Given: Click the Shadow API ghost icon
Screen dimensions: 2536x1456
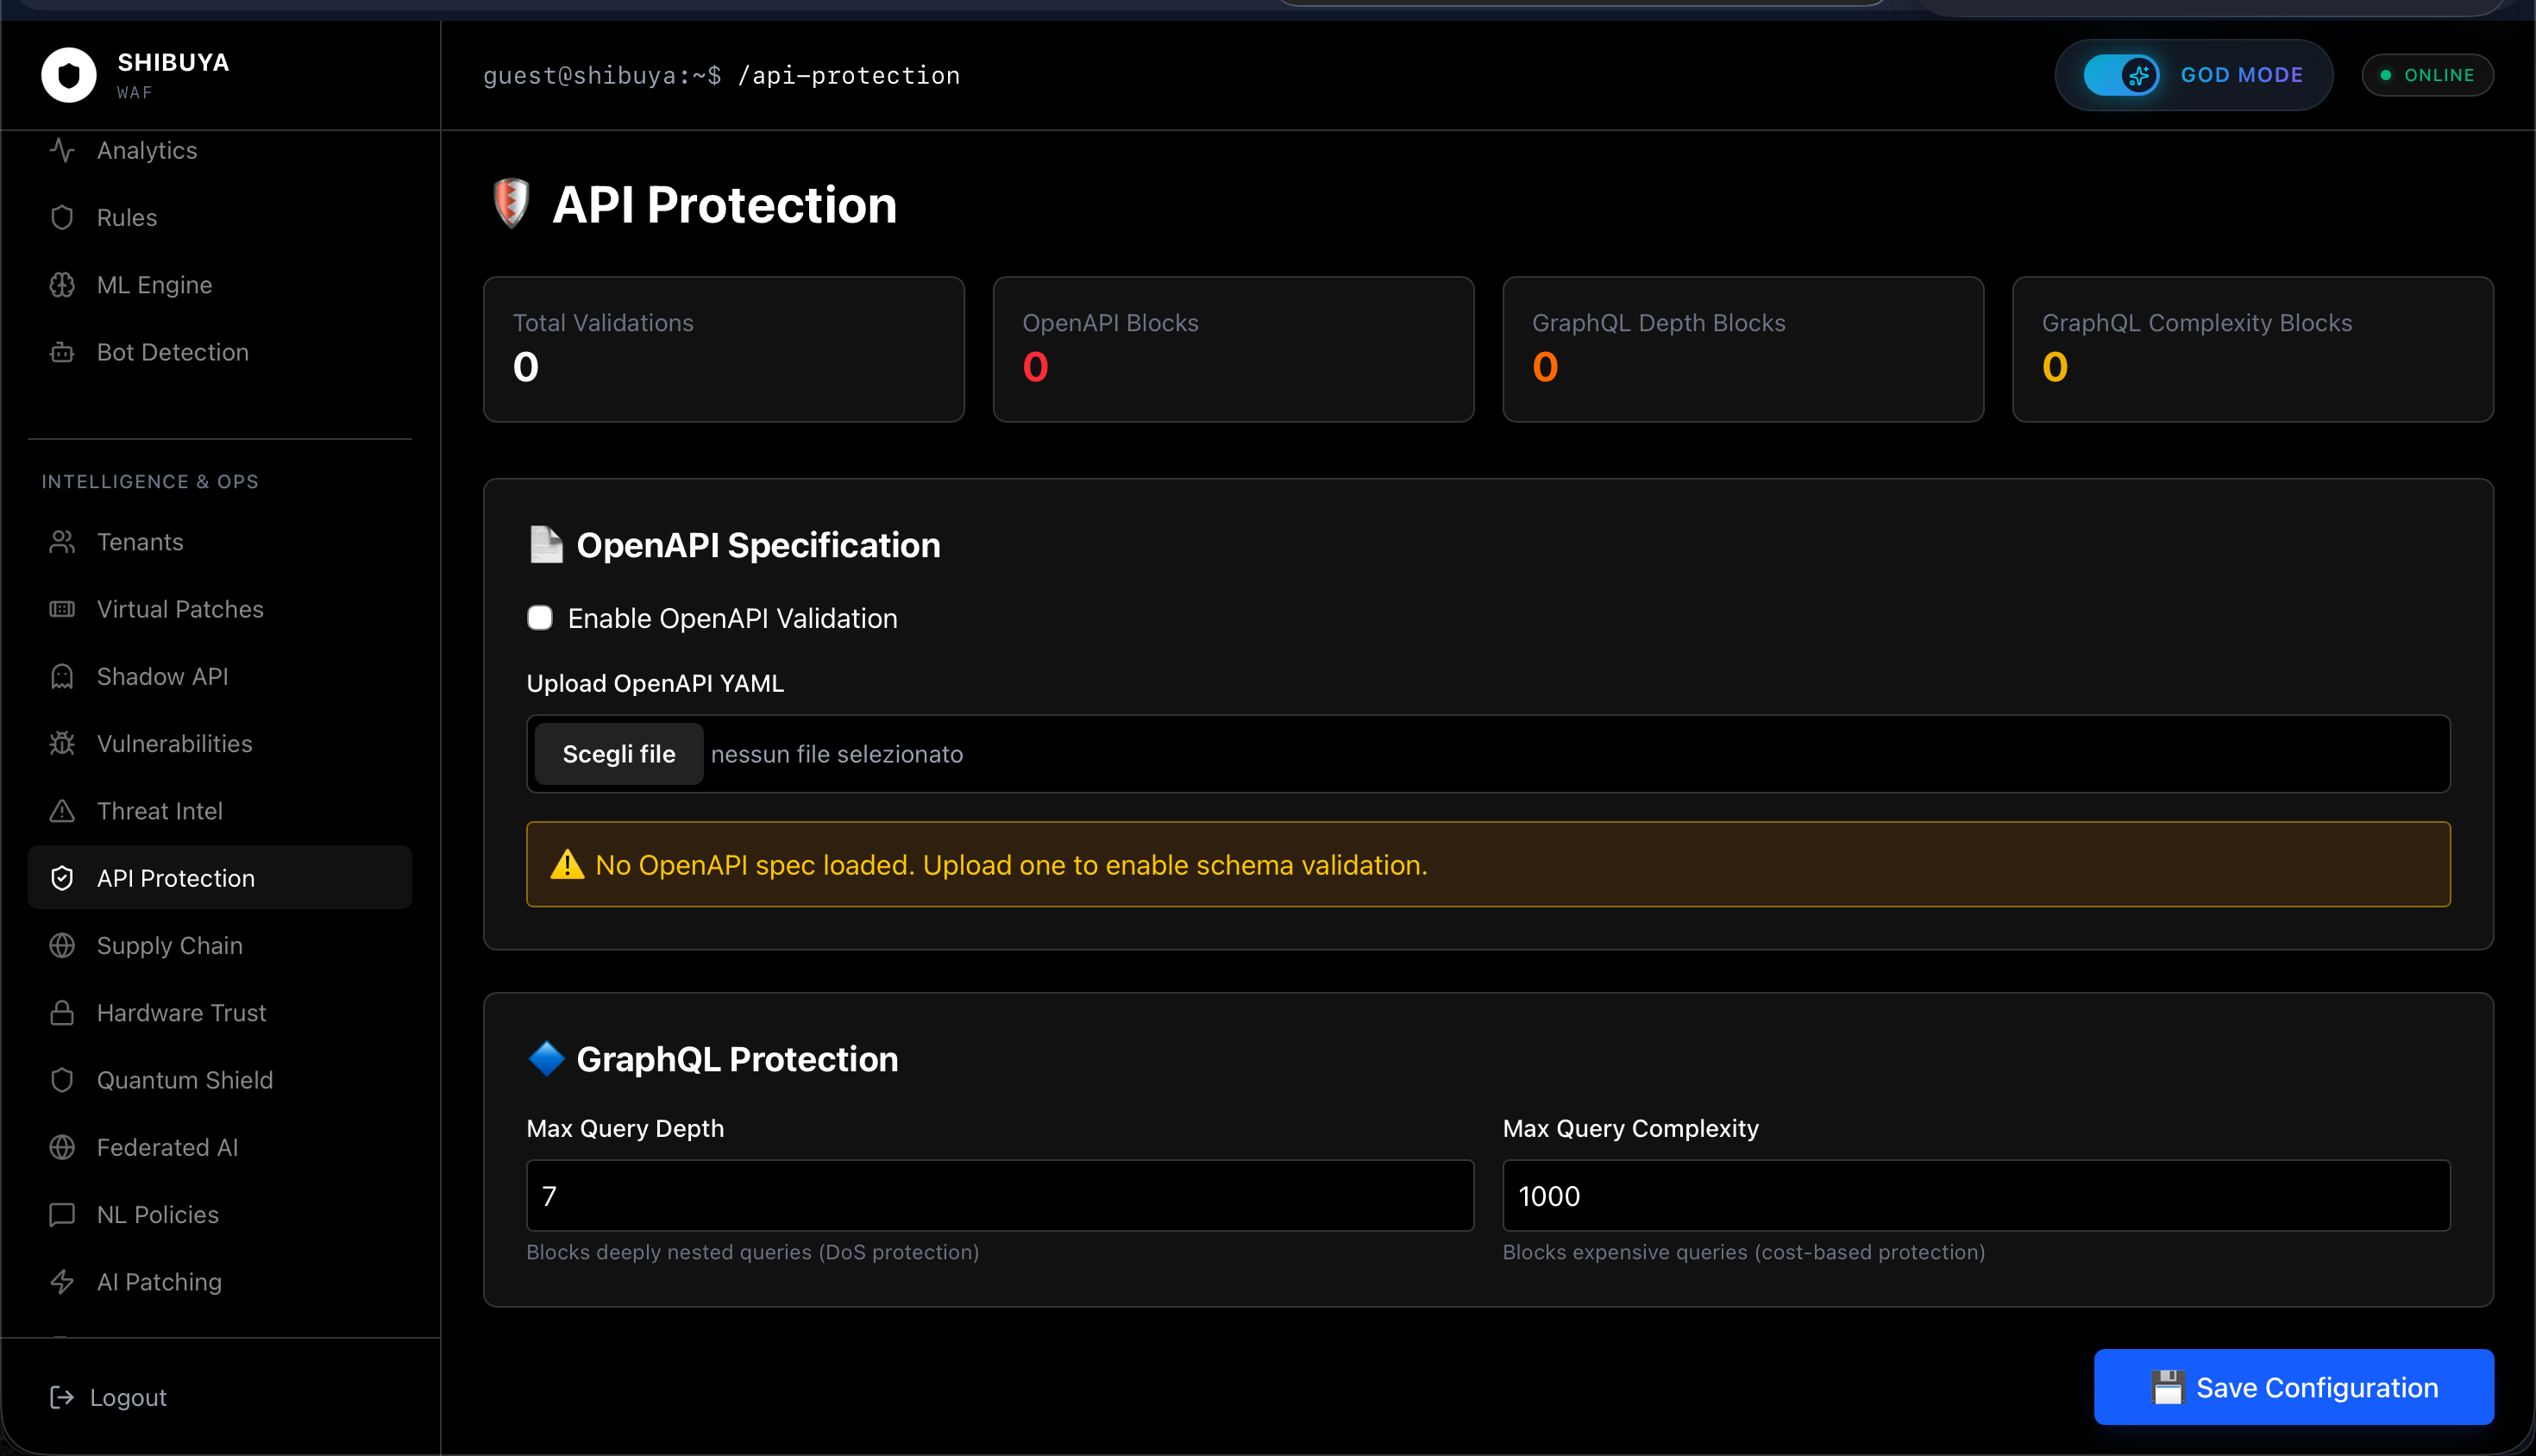Looking at the screenshot, I should click(x=62, y=677).
